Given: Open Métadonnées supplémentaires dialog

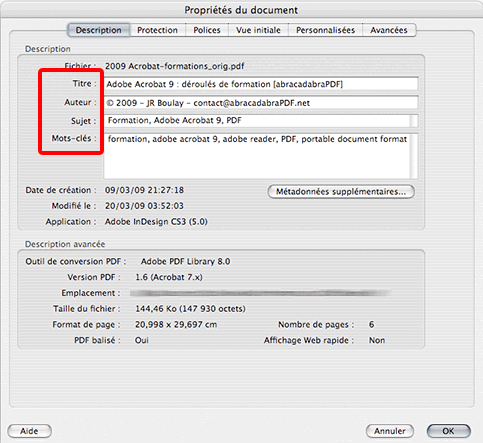Looking at the screenshot, I should tap(341, 192).
